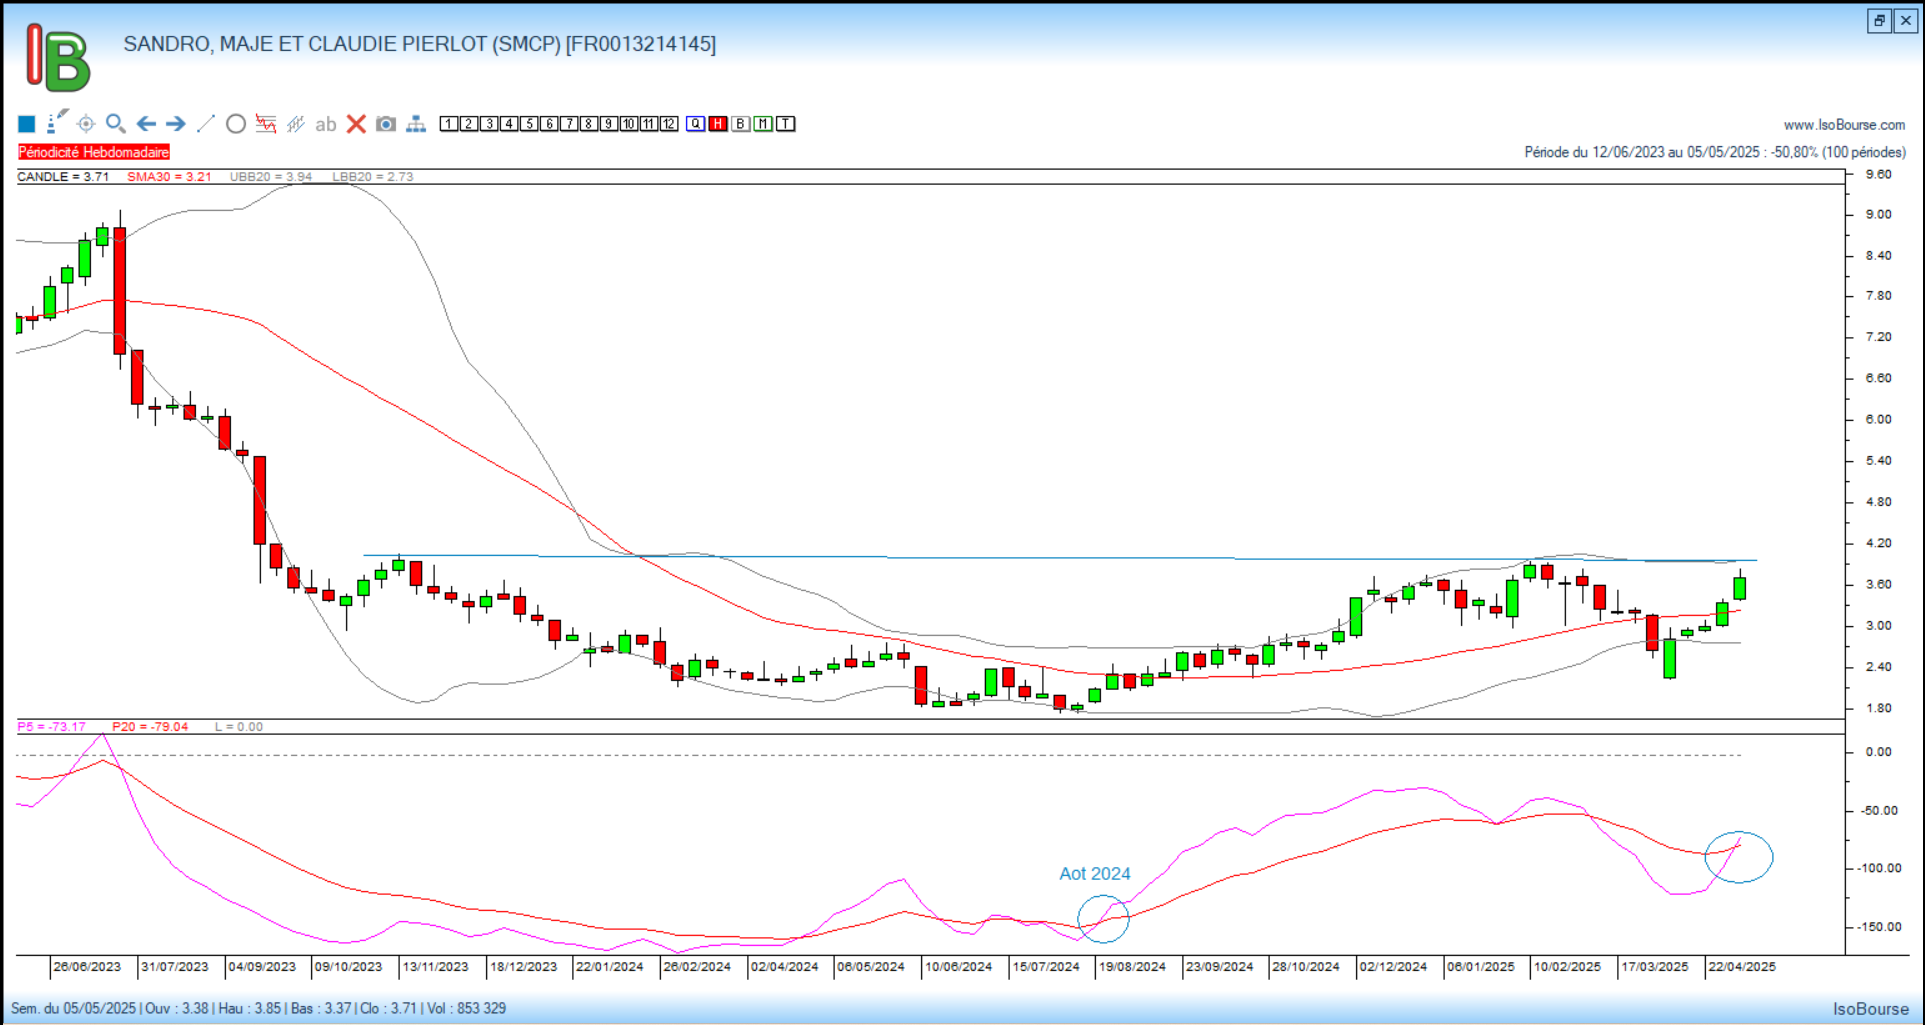Open the paint brush style tool
Screen dimensions: 1925x1025
coord(57,123)
